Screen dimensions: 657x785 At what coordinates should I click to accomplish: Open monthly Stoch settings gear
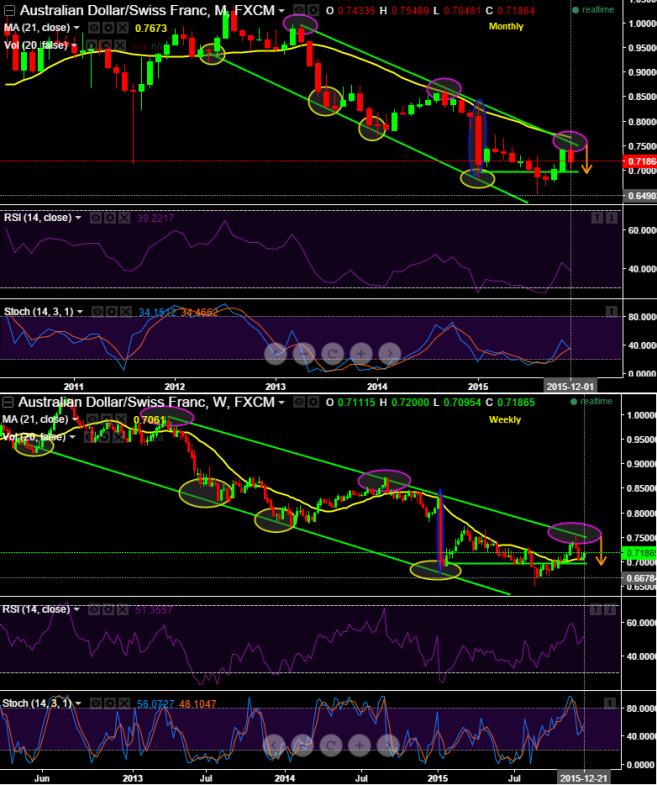111,312
